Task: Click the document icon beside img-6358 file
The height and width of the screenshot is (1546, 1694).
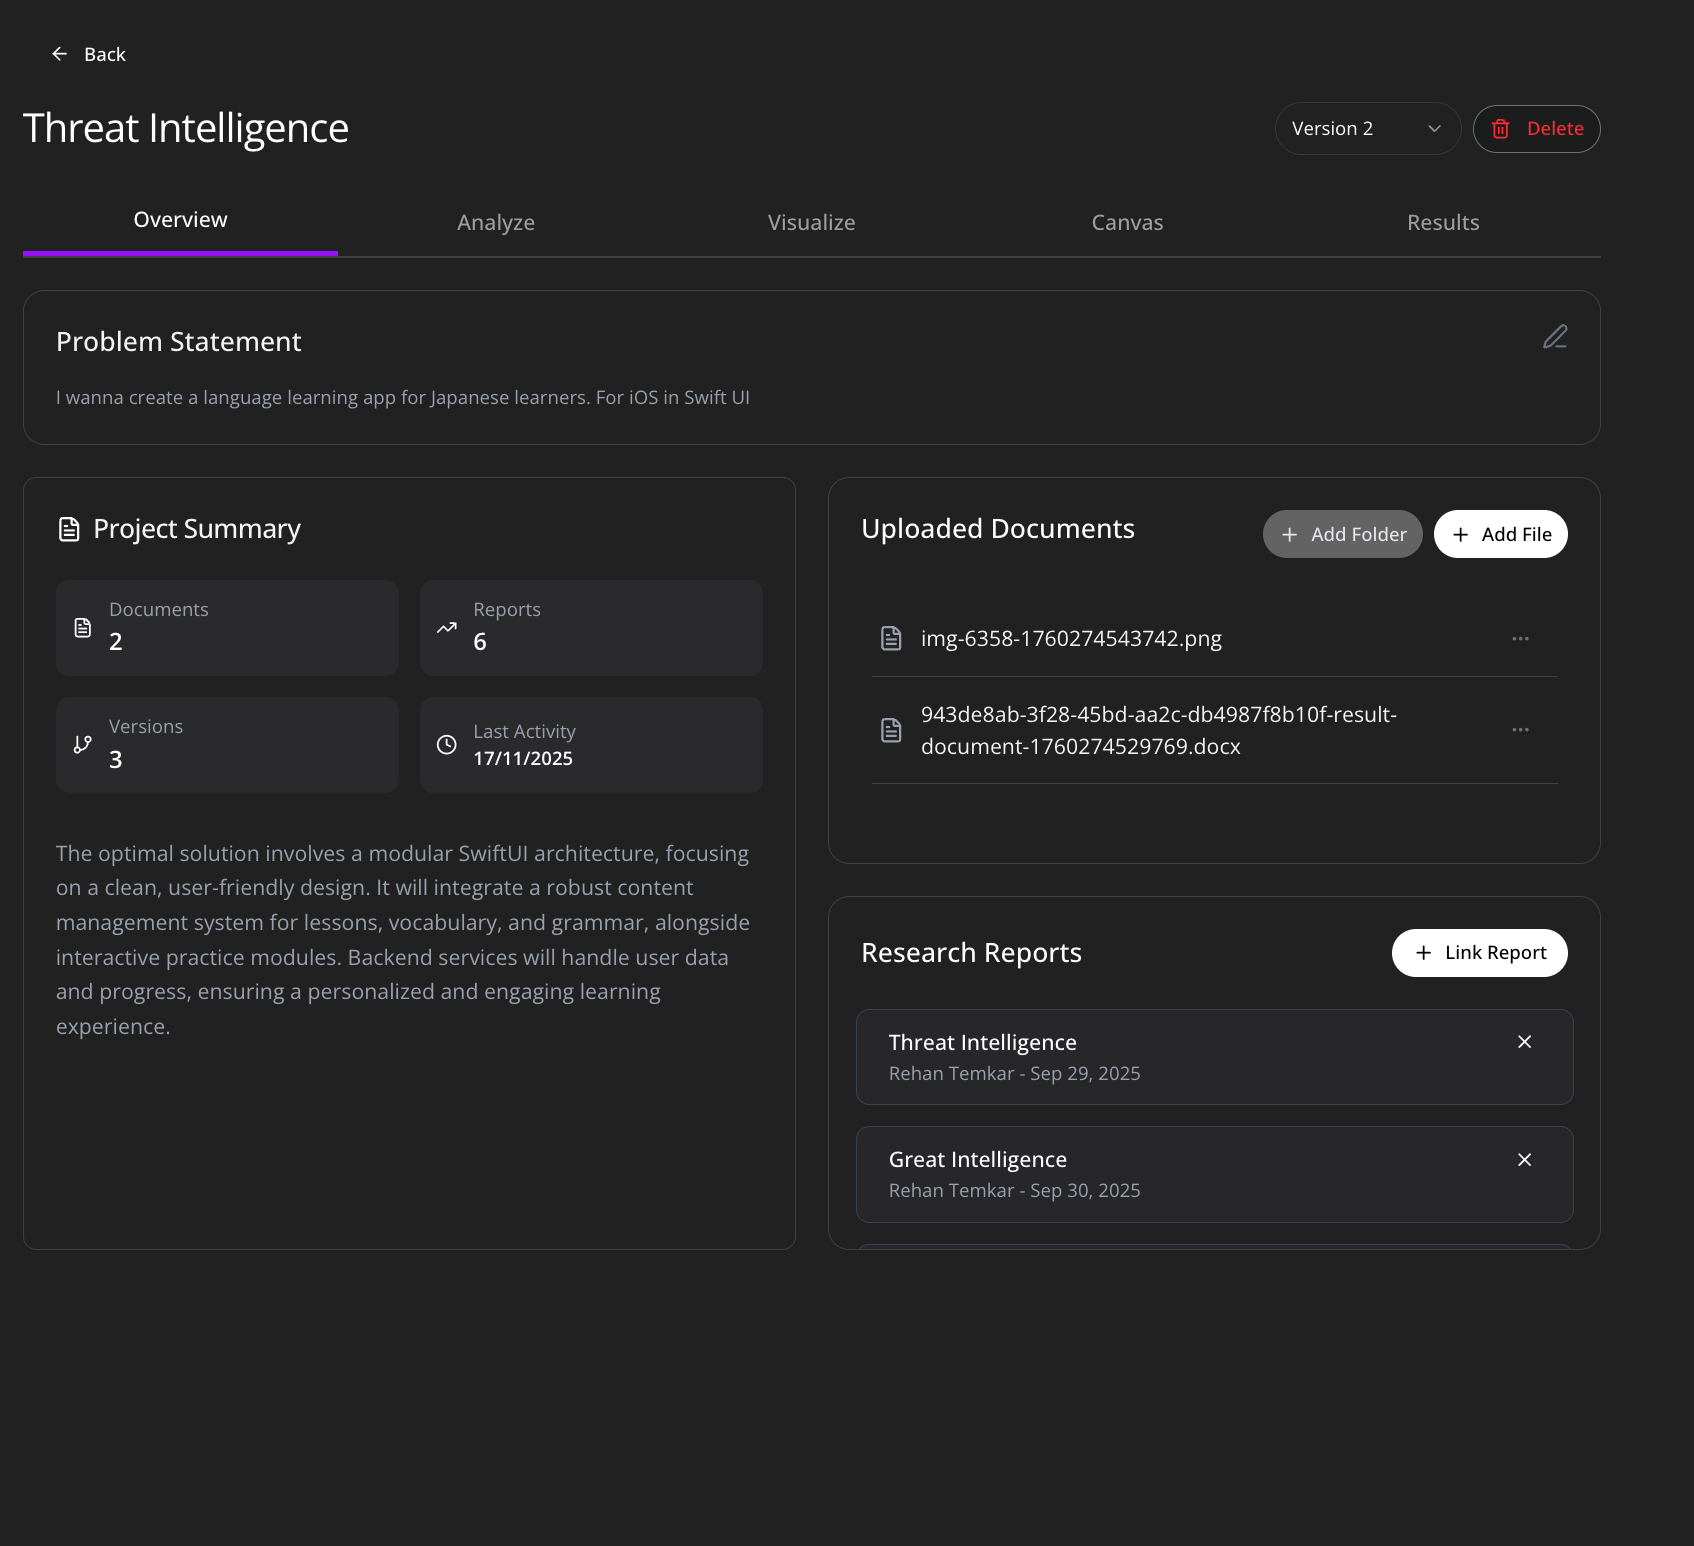Action: coord(891,637)
